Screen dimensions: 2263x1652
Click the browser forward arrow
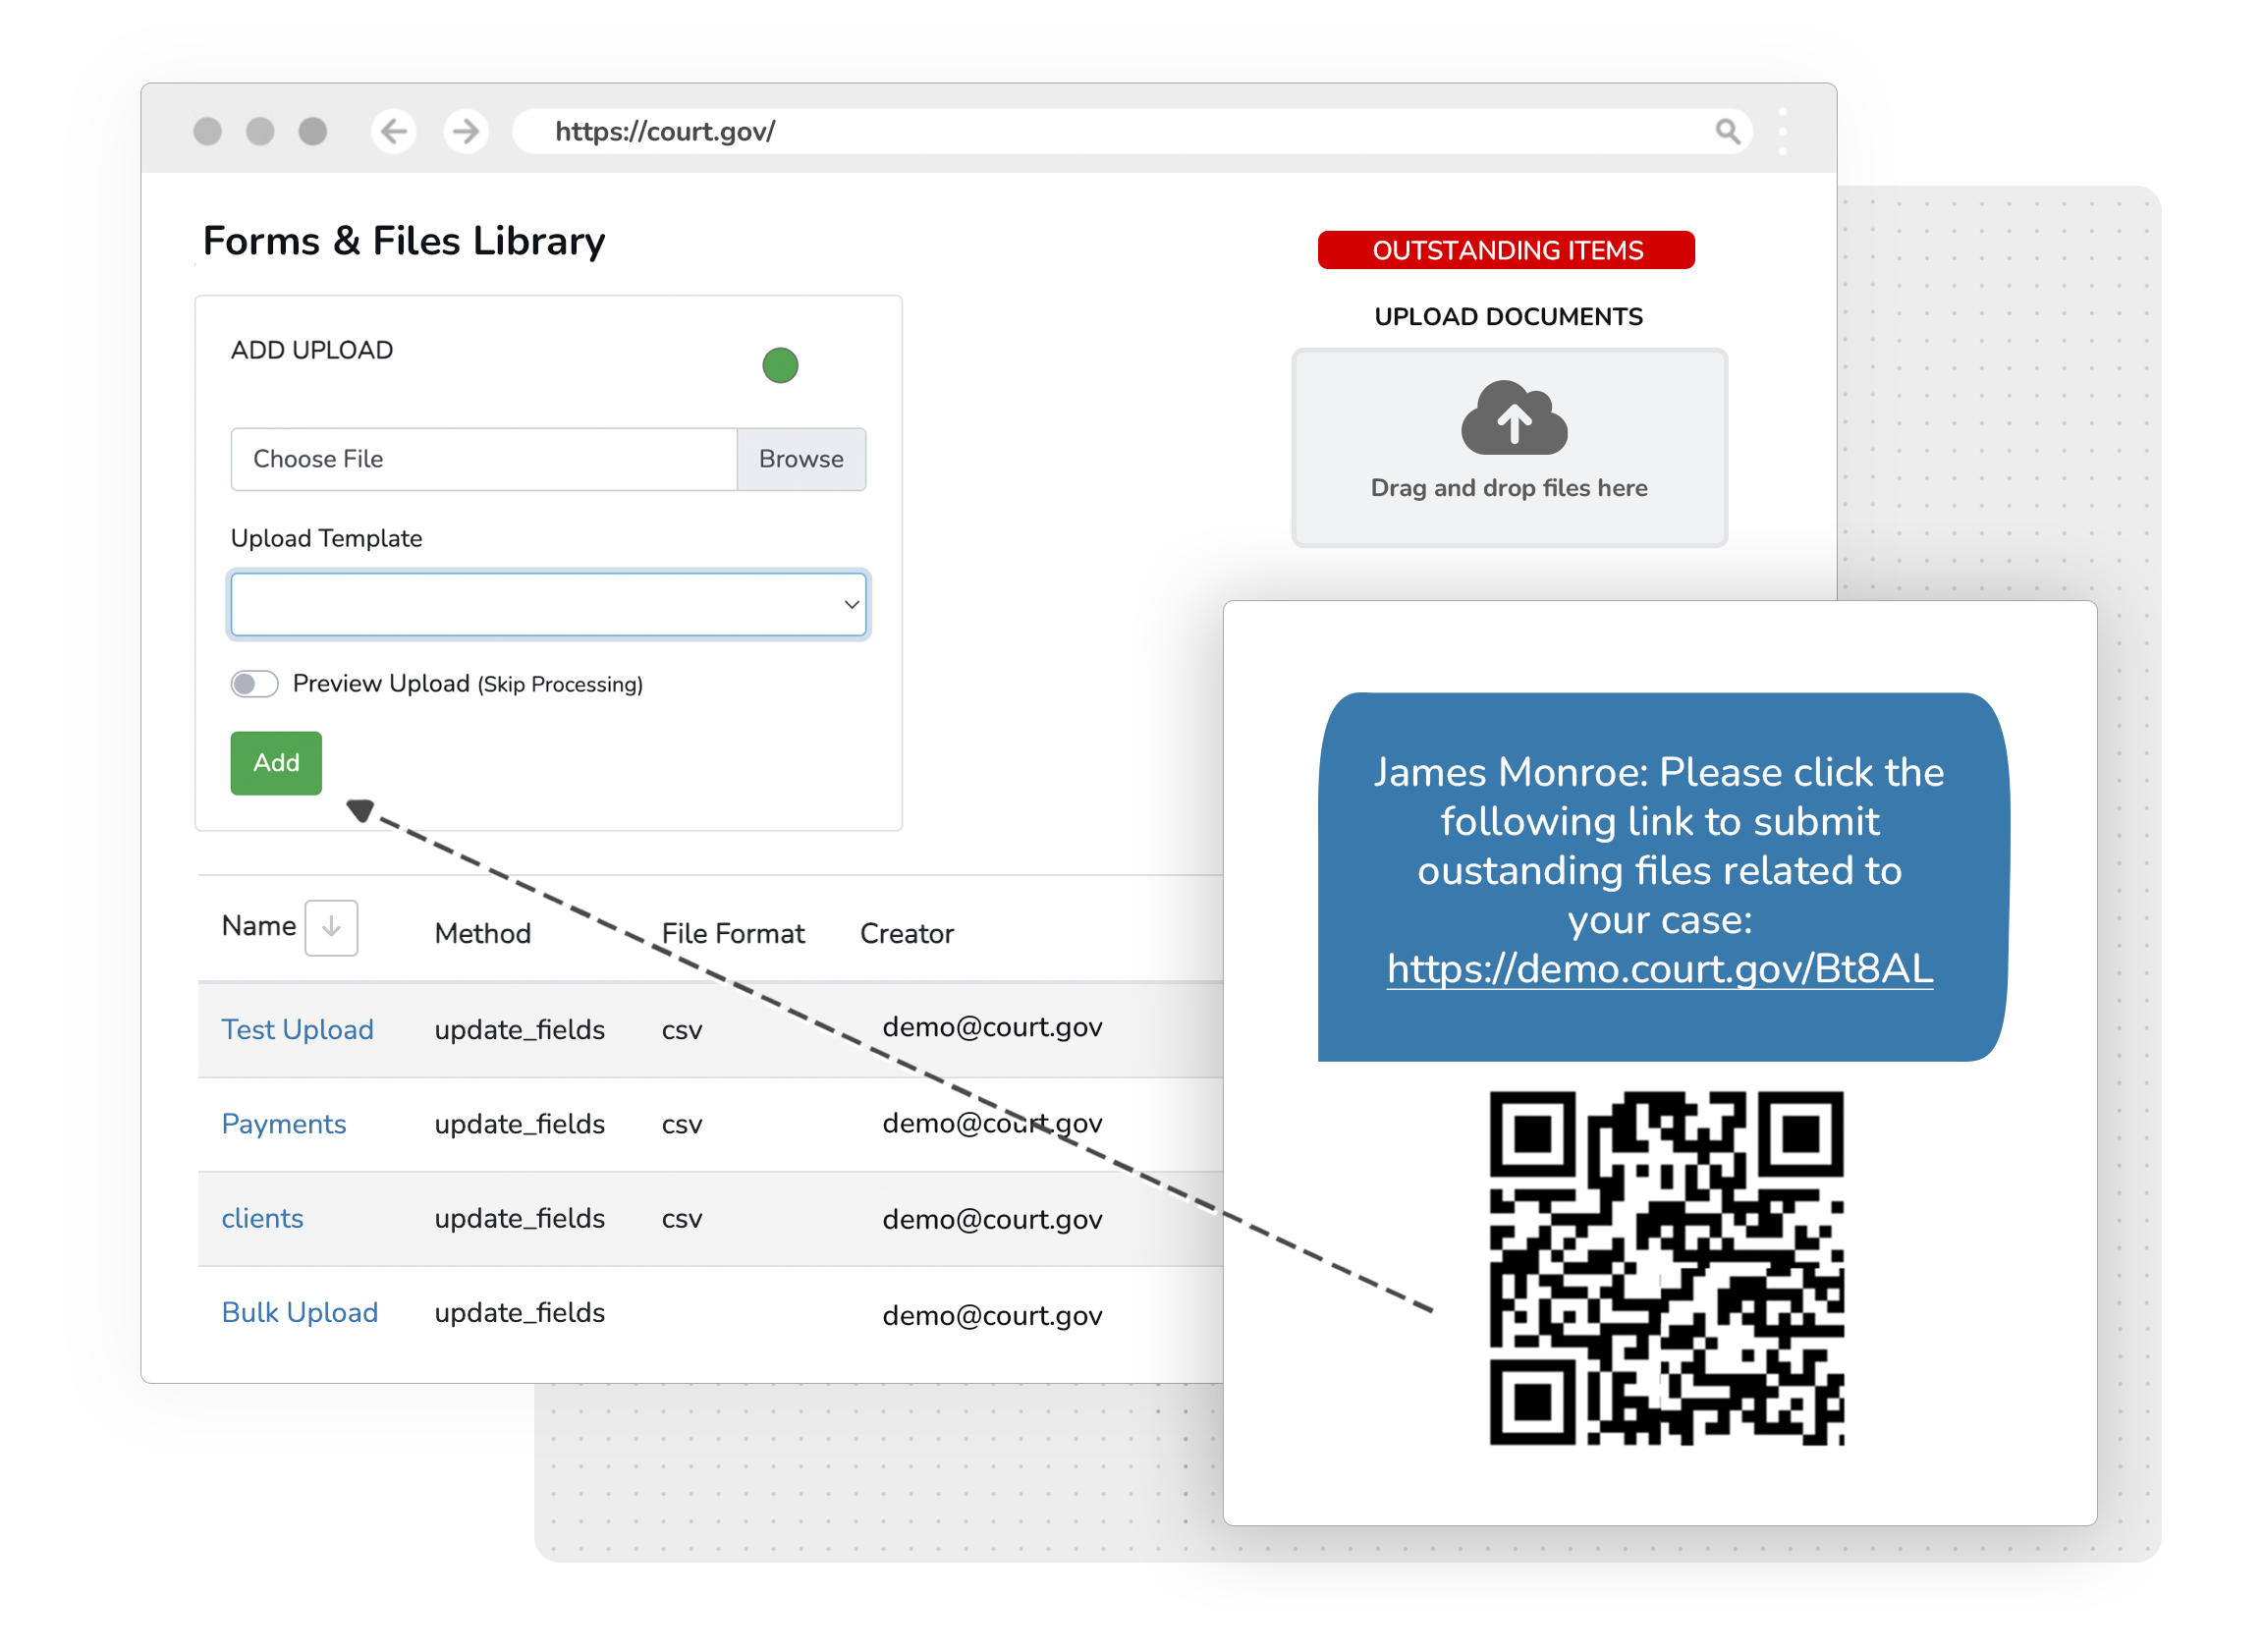(x=466, y=131)
